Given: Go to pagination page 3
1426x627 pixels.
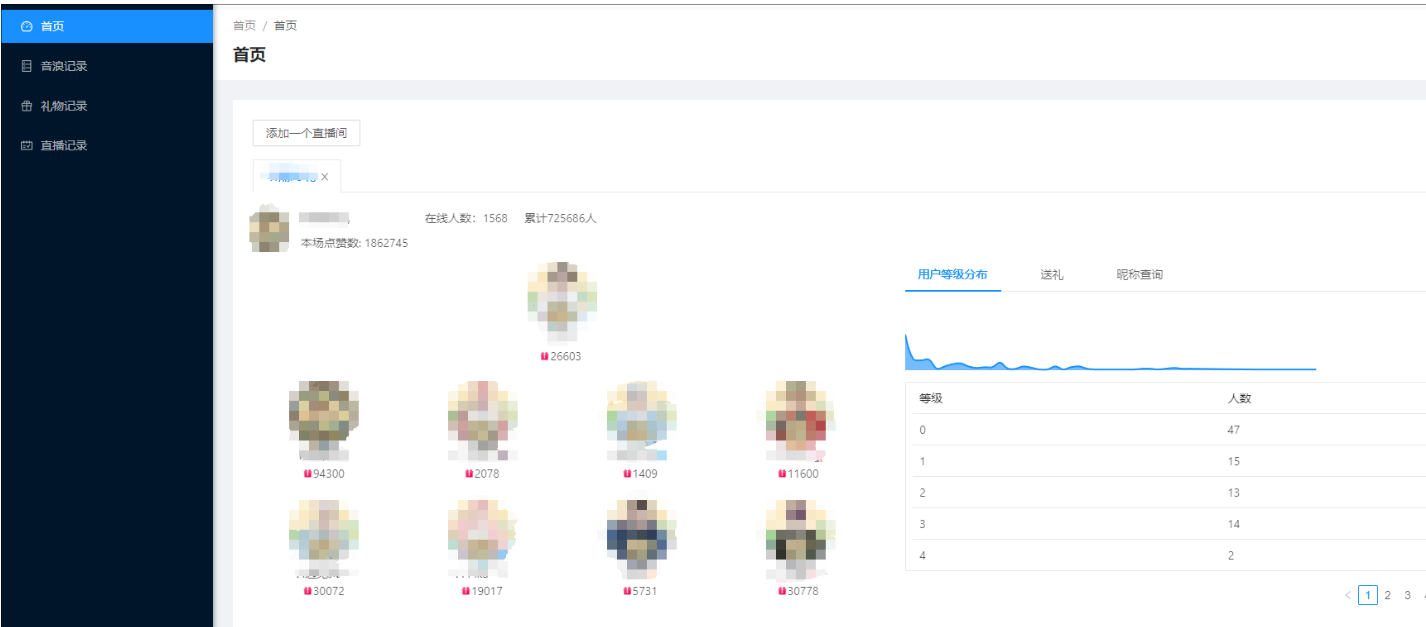Looking at the screenshot, I should (x=1407, y=595).
